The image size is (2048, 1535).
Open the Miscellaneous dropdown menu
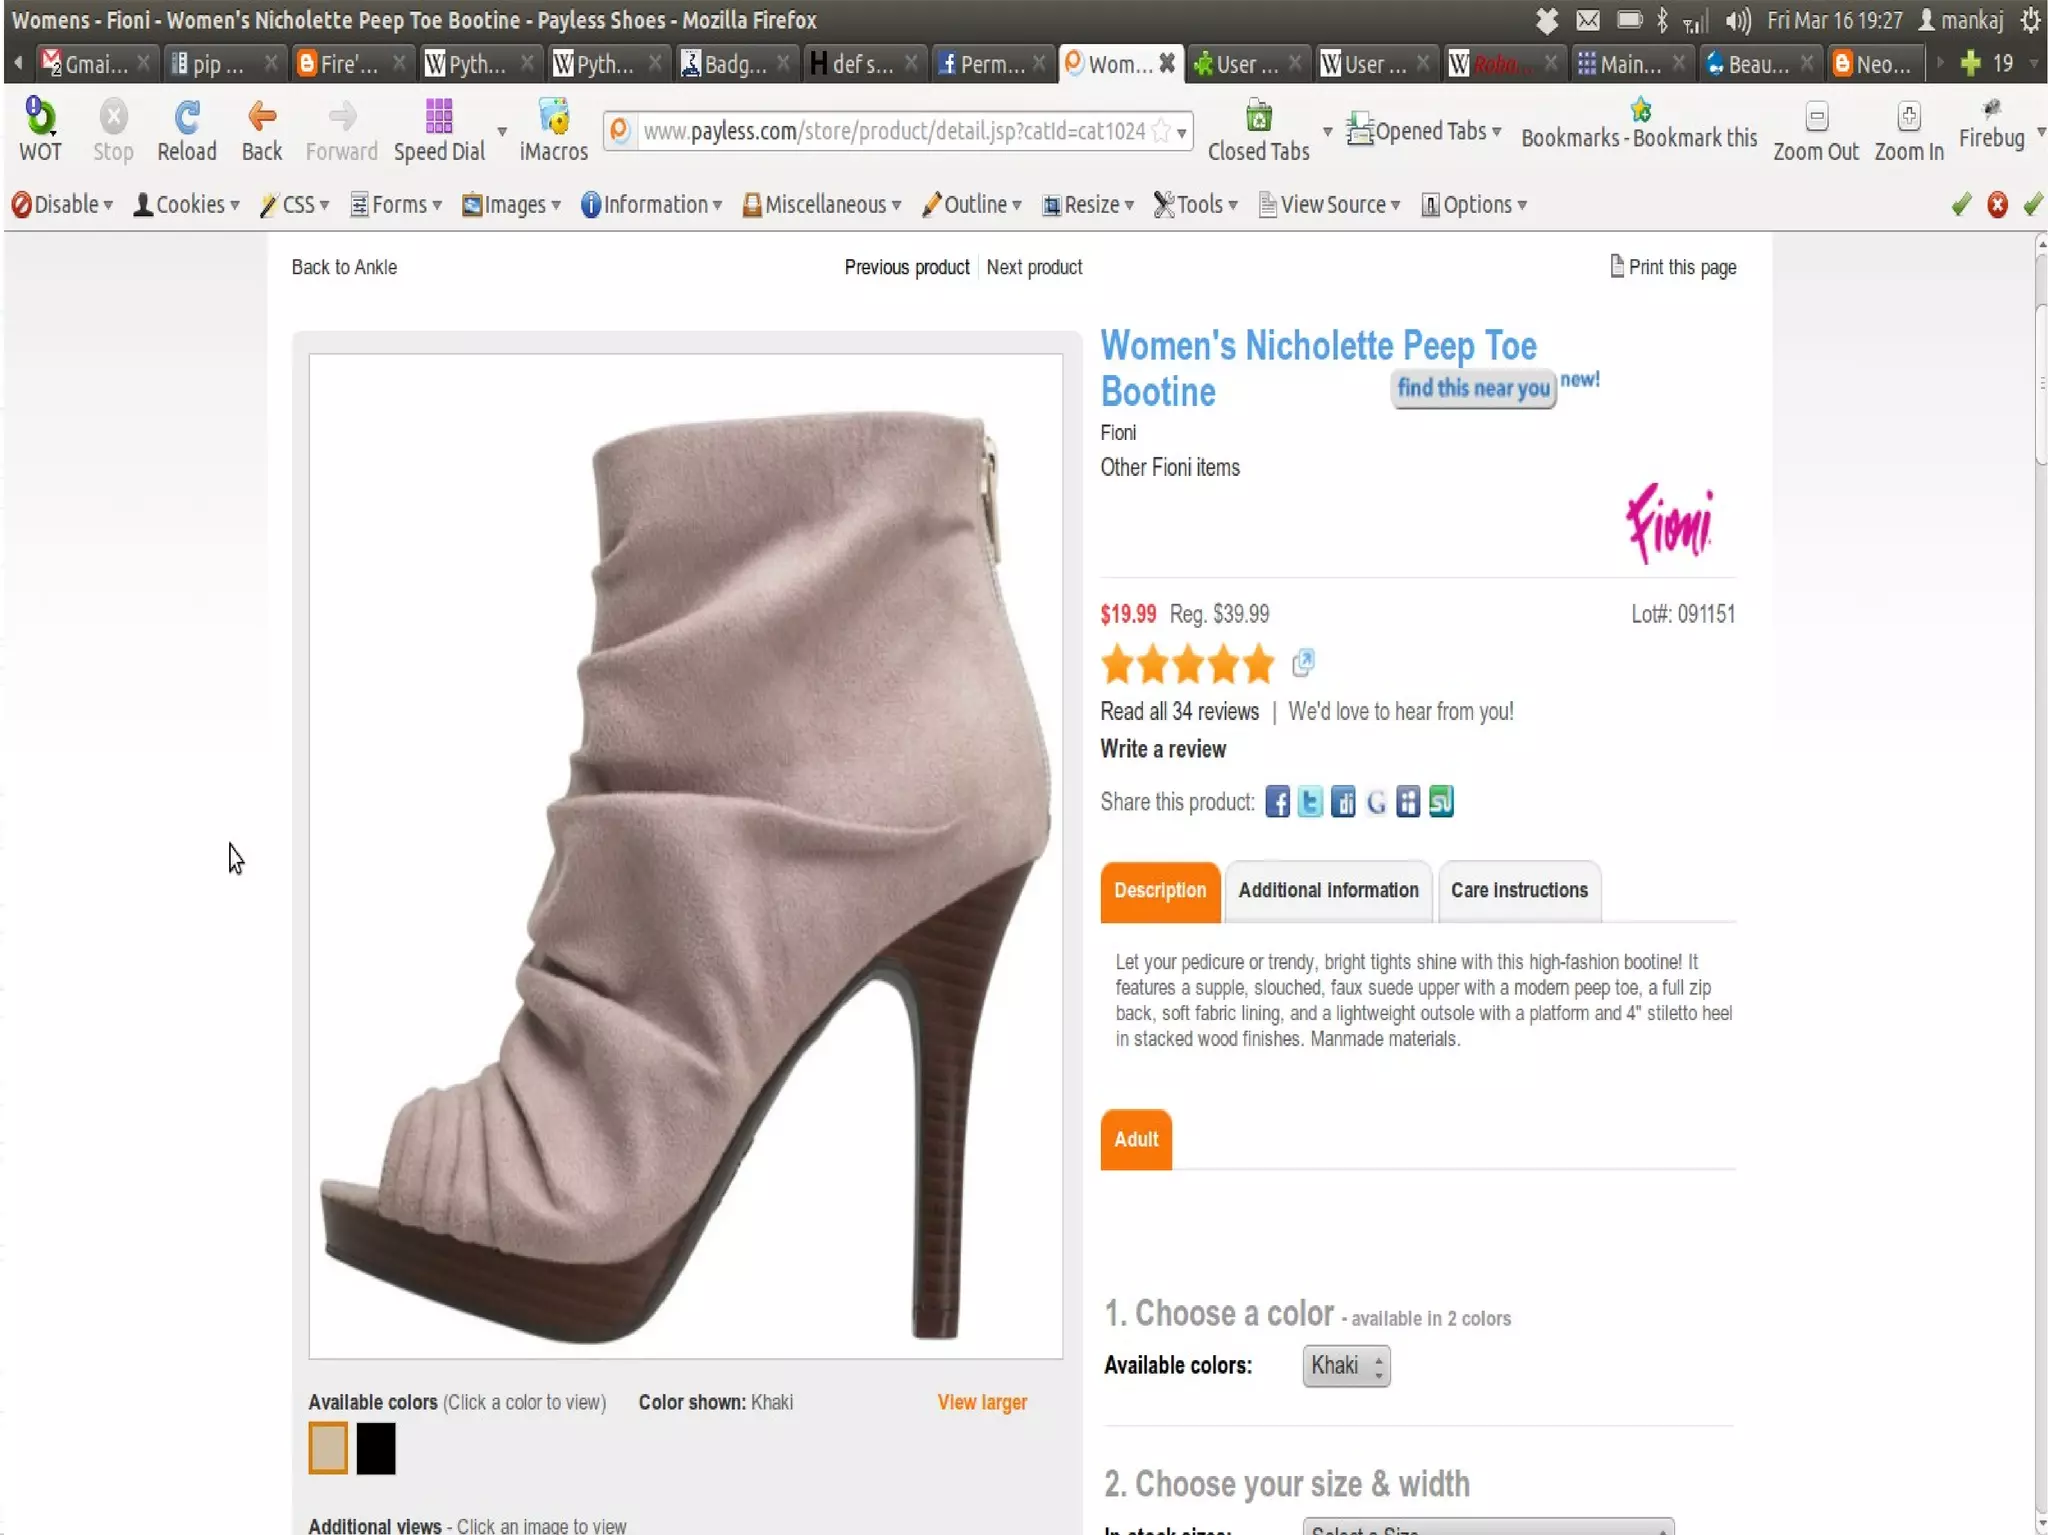coord(822,204)
